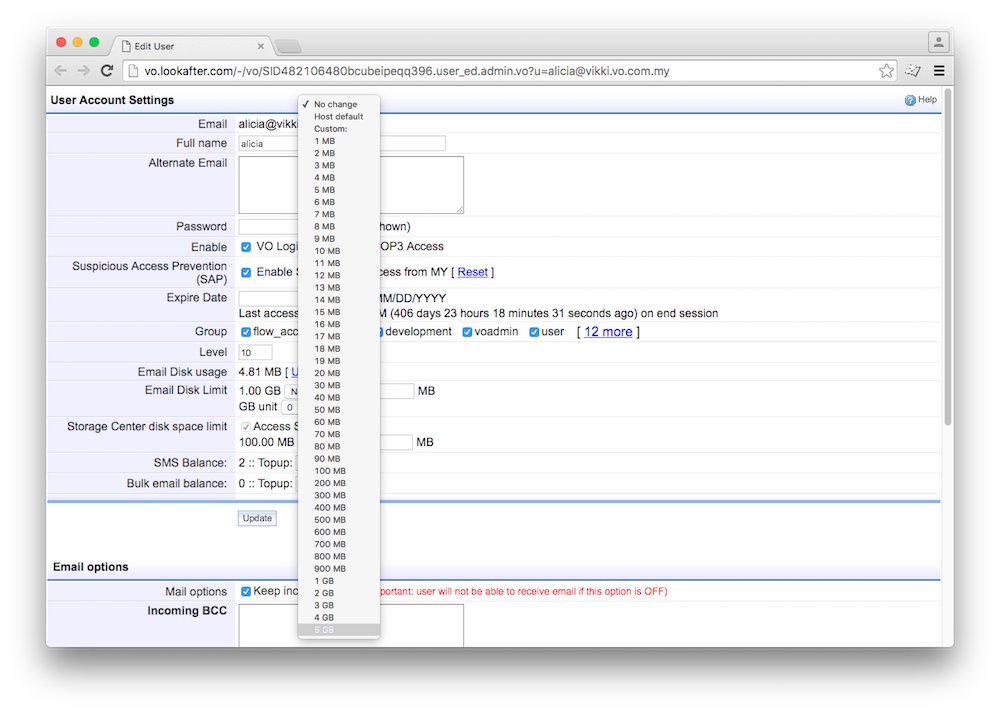Toggle Keep incoming mail checkbox

tap(246, 591)
